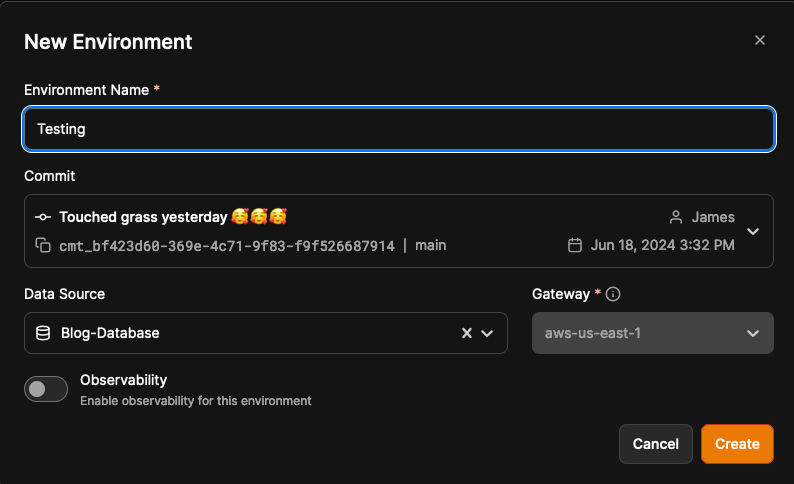Viewport: 794px width, 484px height.
Task: Expand the Commit selector chevron
Action: (x=753, y=231)
